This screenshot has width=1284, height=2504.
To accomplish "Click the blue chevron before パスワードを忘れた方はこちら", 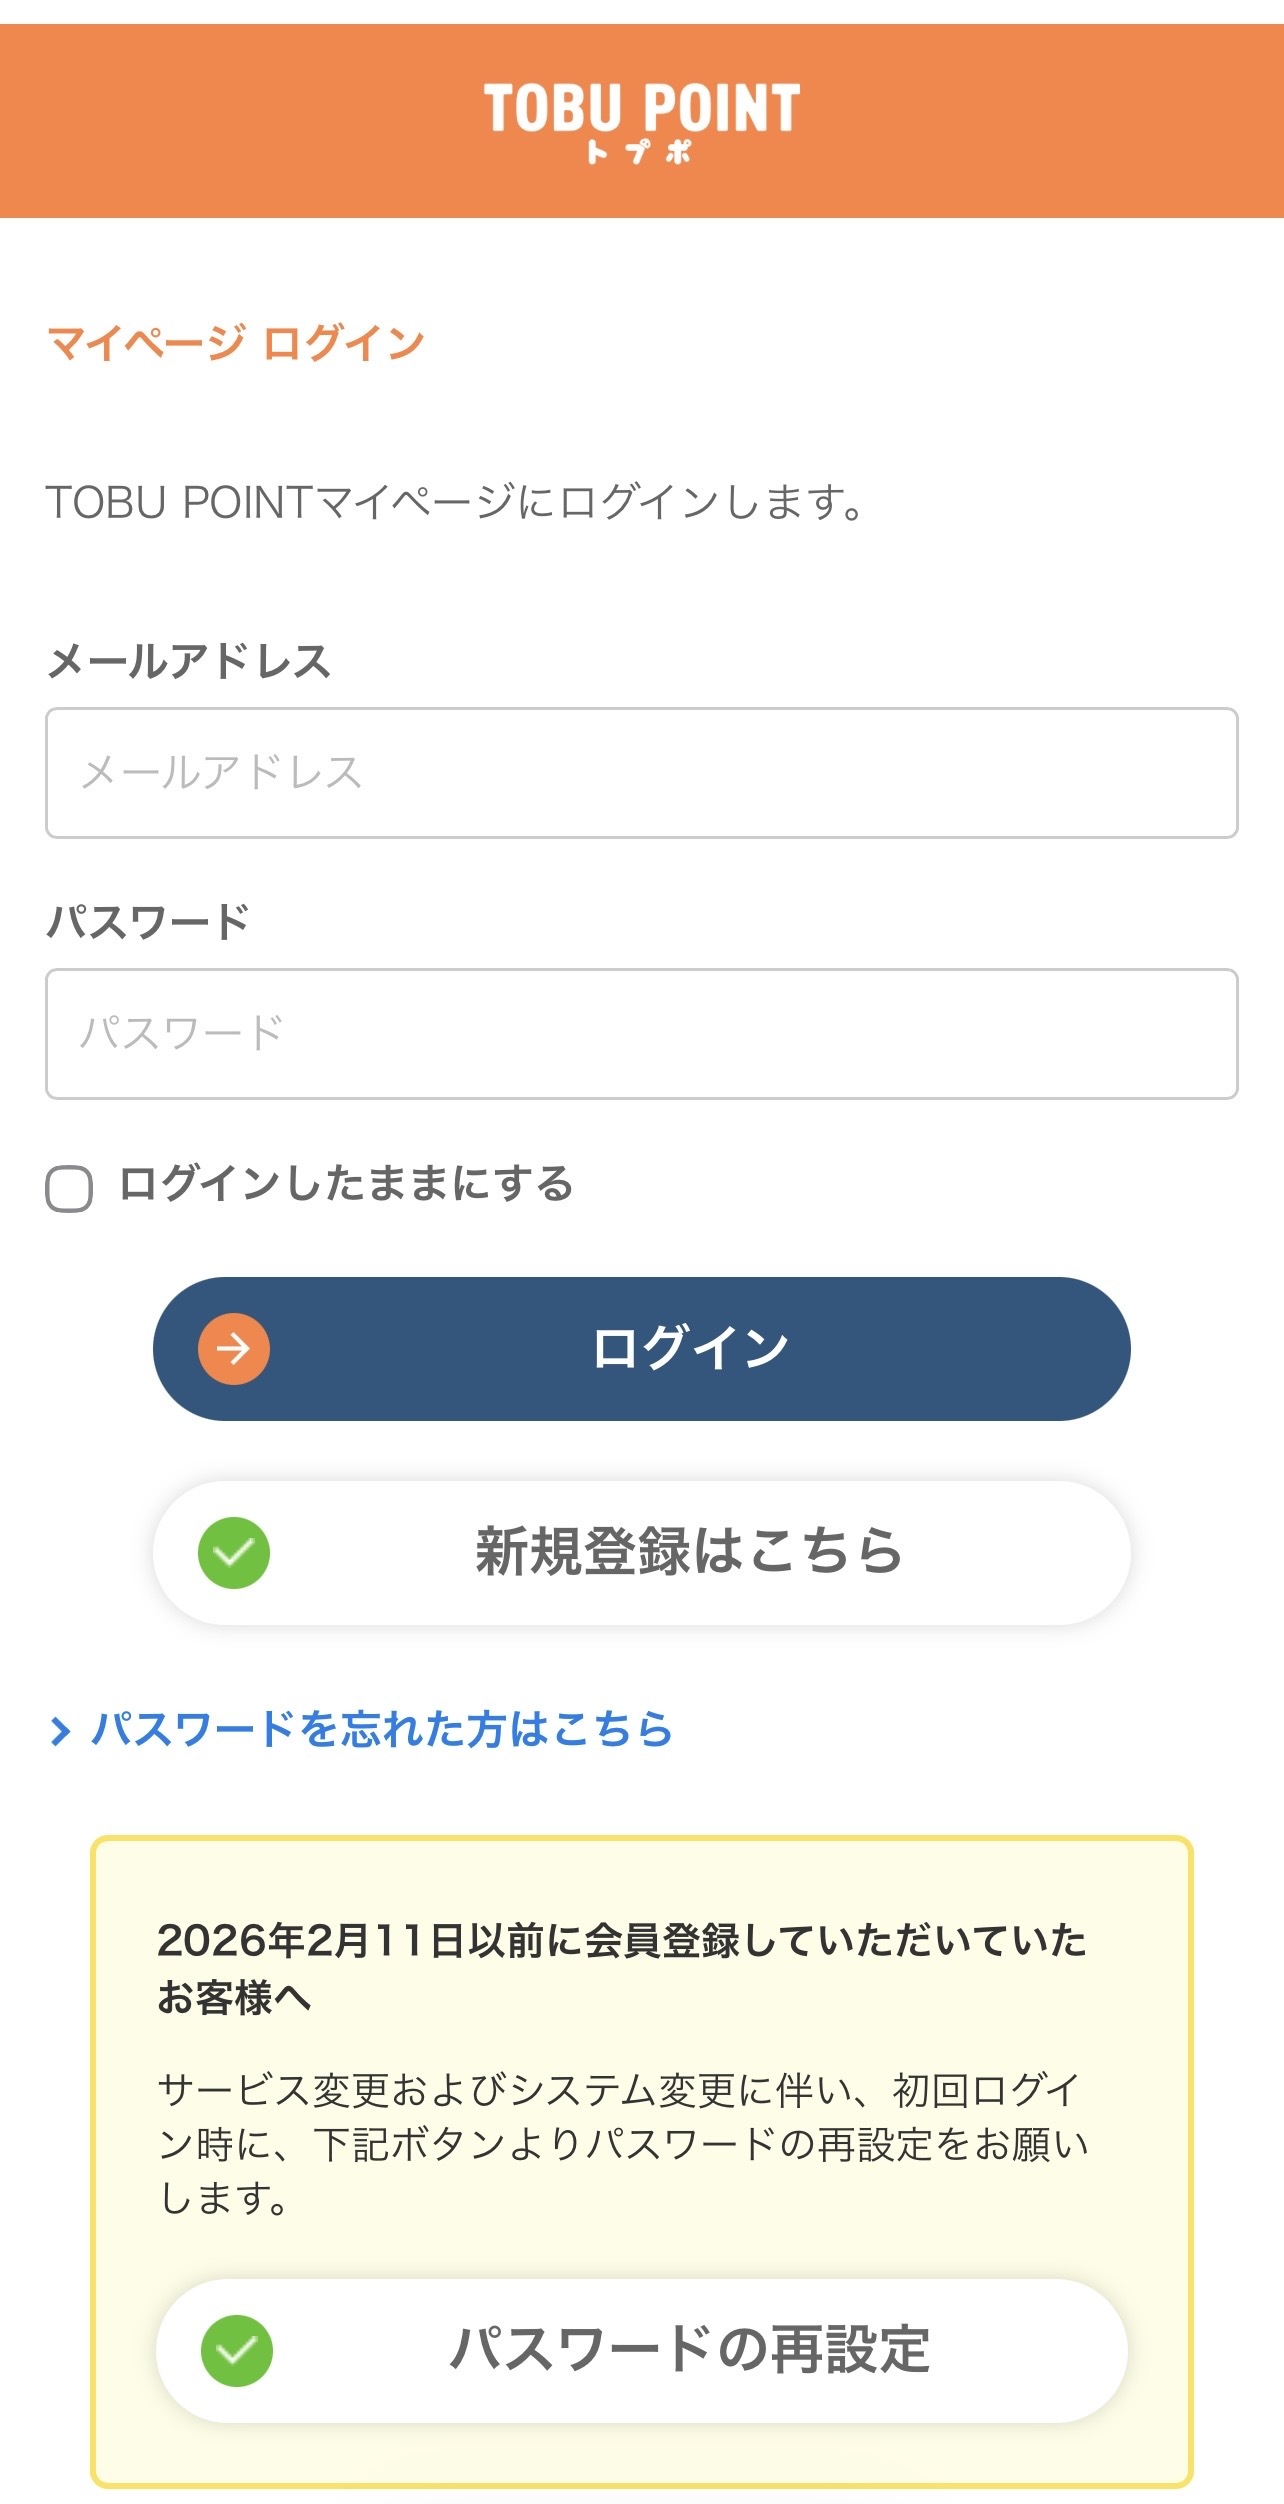I will tap(60, 1731).
